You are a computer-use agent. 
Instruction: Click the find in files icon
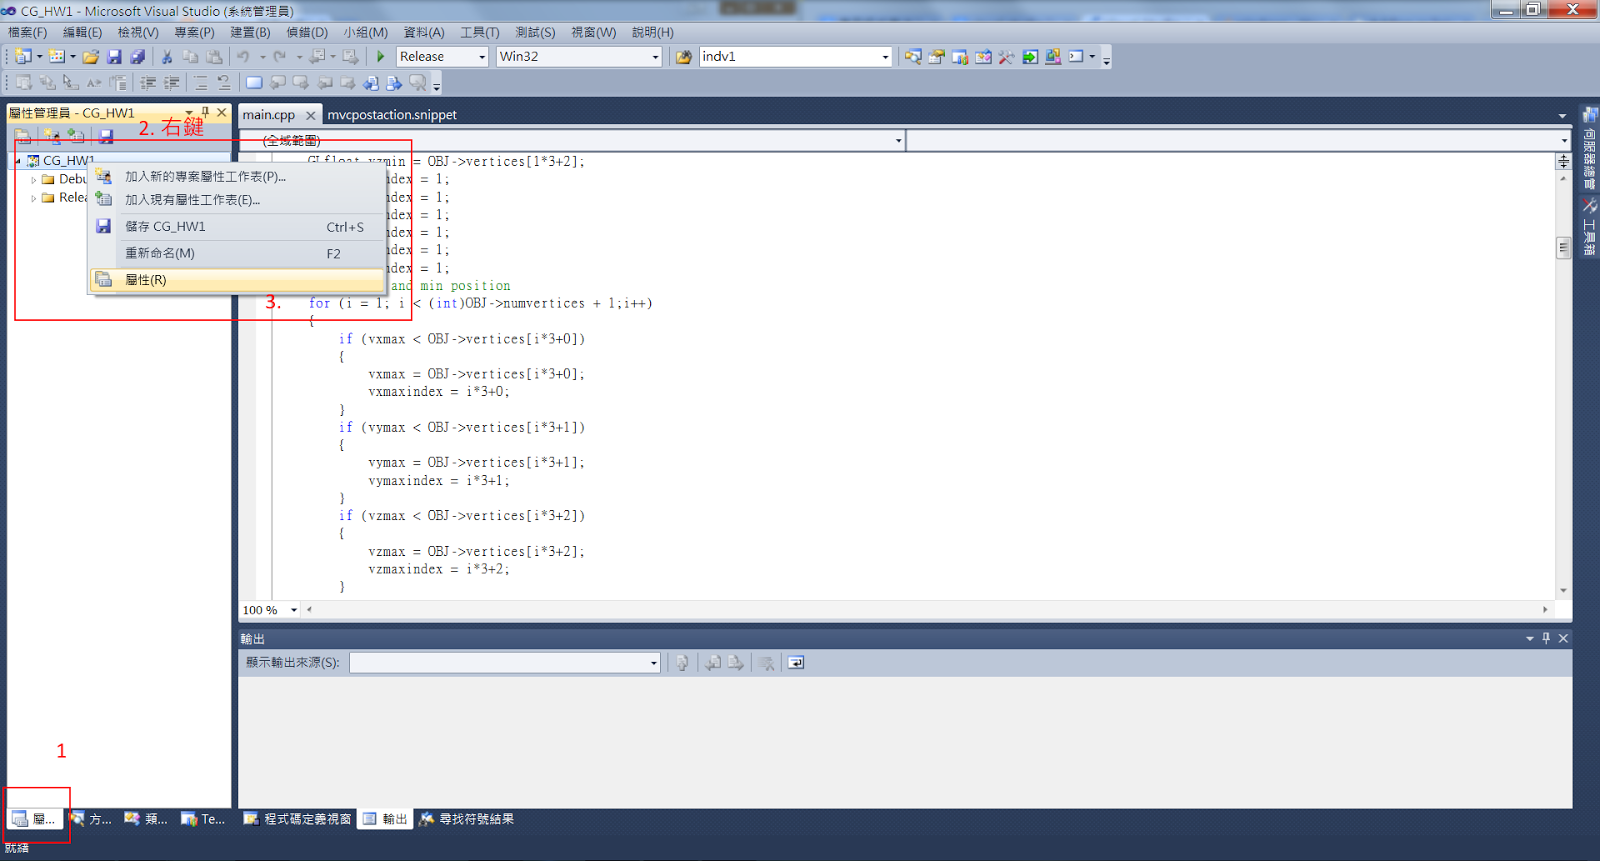tap(684, 57)
